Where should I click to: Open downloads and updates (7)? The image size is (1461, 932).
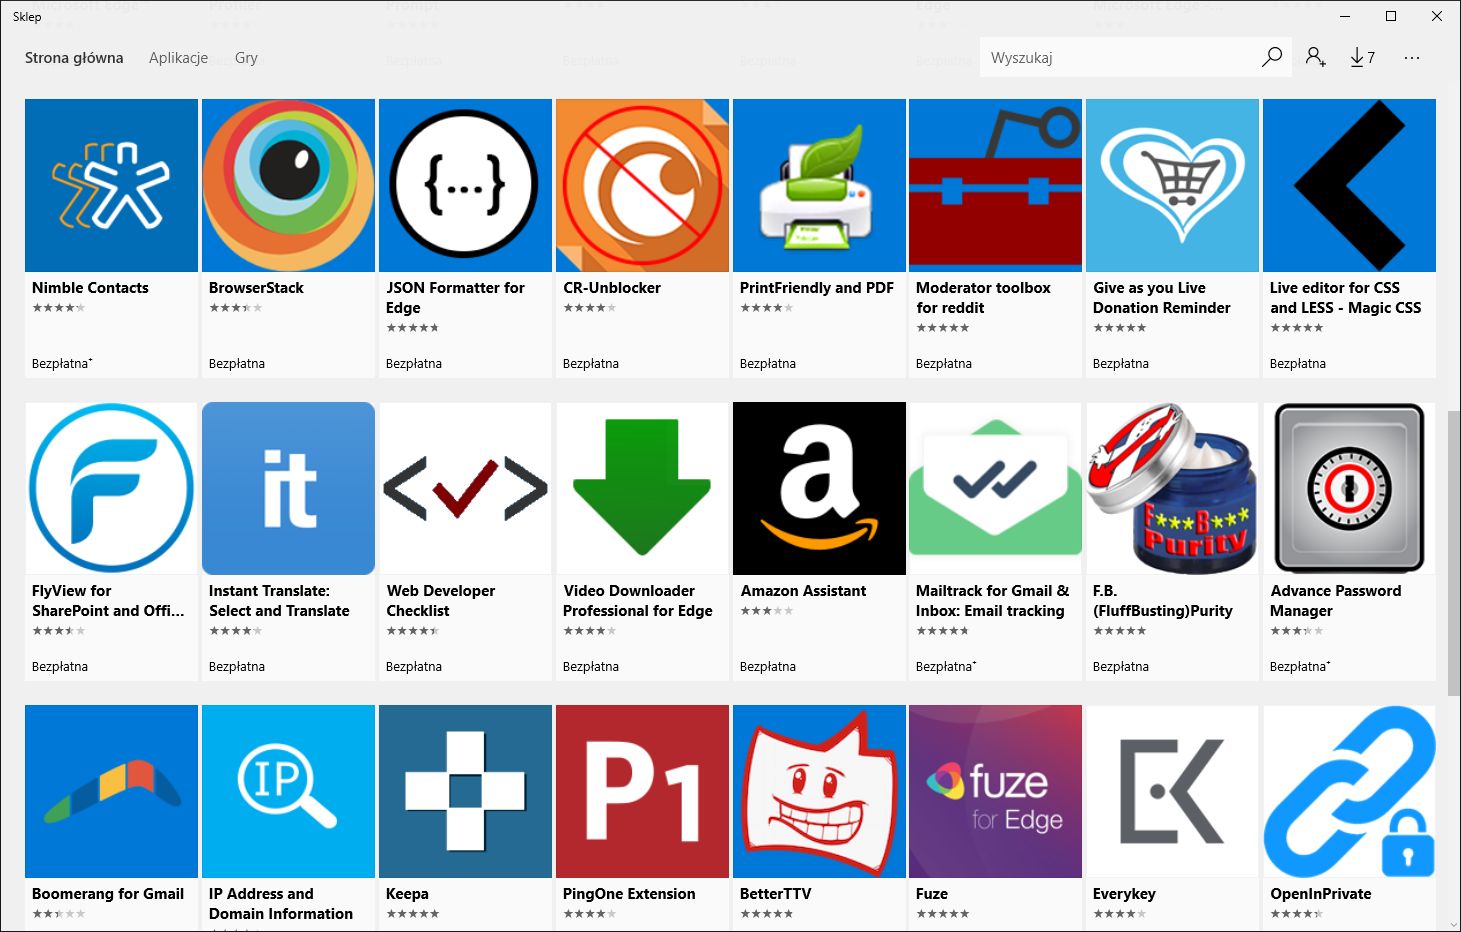(1362, 57)
